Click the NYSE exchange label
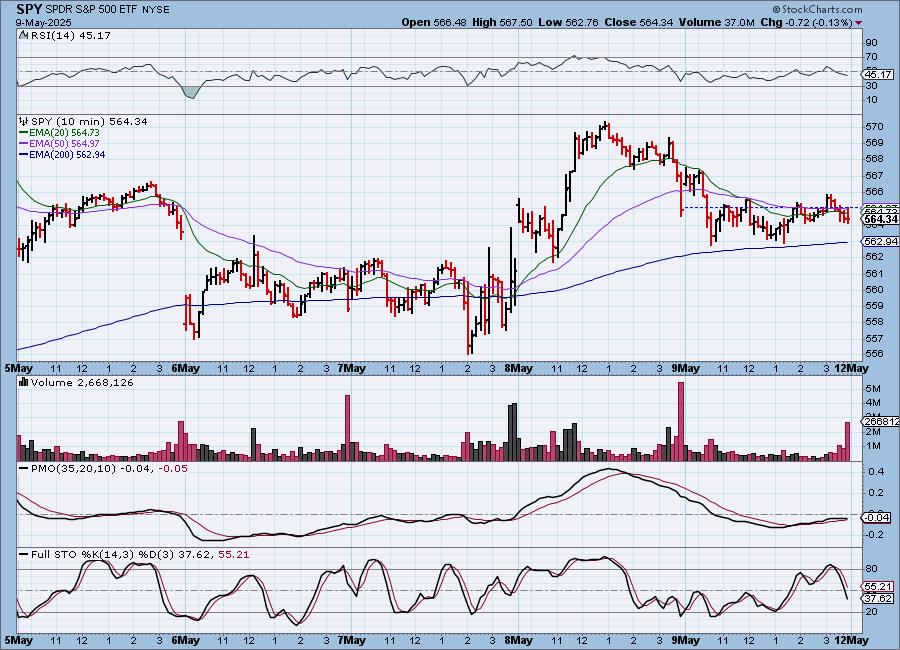This screenshot has height=650, width=900. tap(154, 10)
